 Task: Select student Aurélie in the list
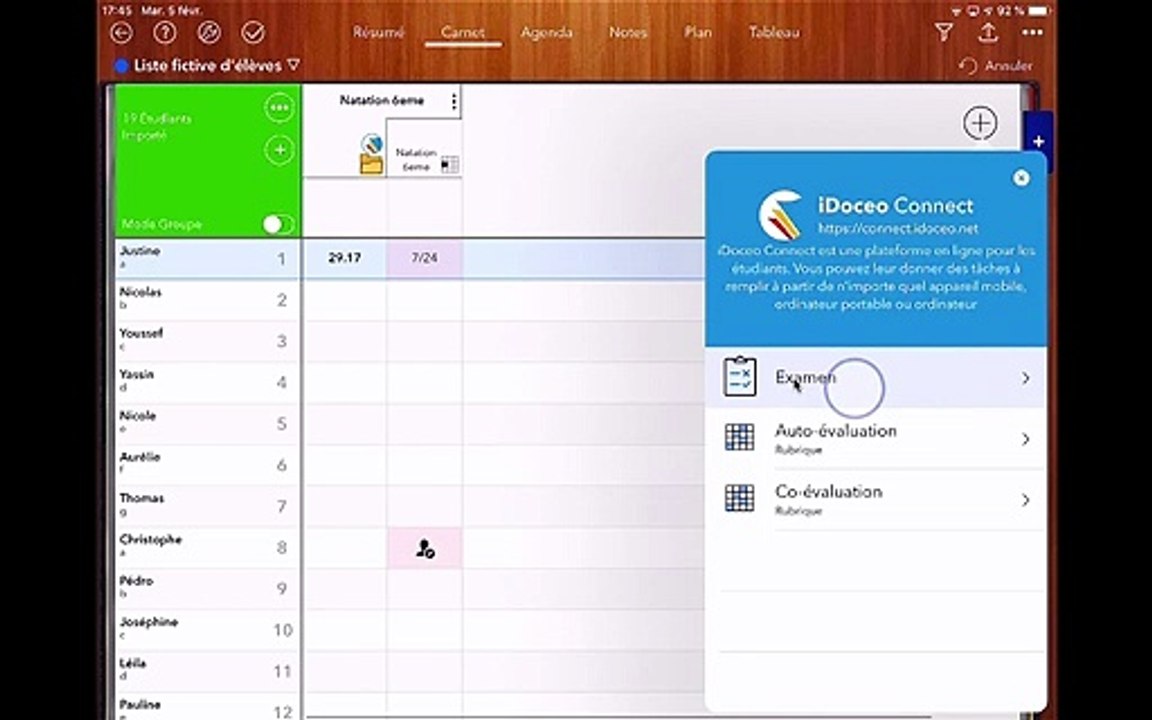click(207, 464)
